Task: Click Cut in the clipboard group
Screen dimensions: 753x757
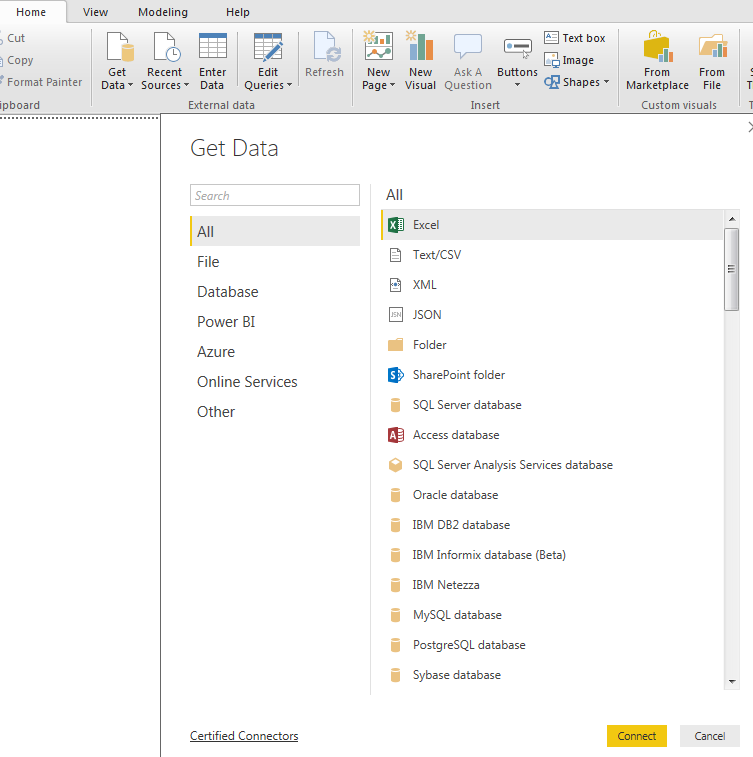Action: coord(13,38)
